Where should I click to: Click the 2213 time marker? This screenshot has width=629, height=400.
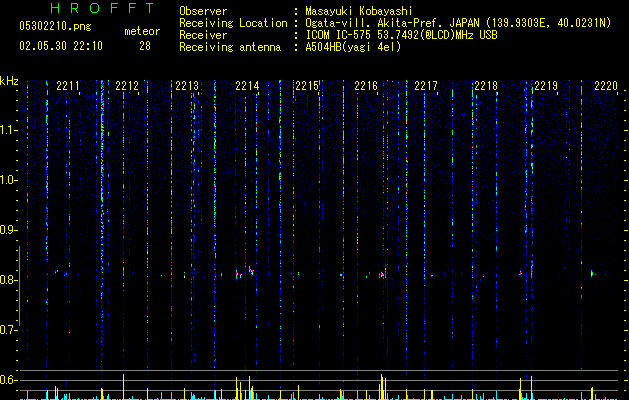(187, 86)
